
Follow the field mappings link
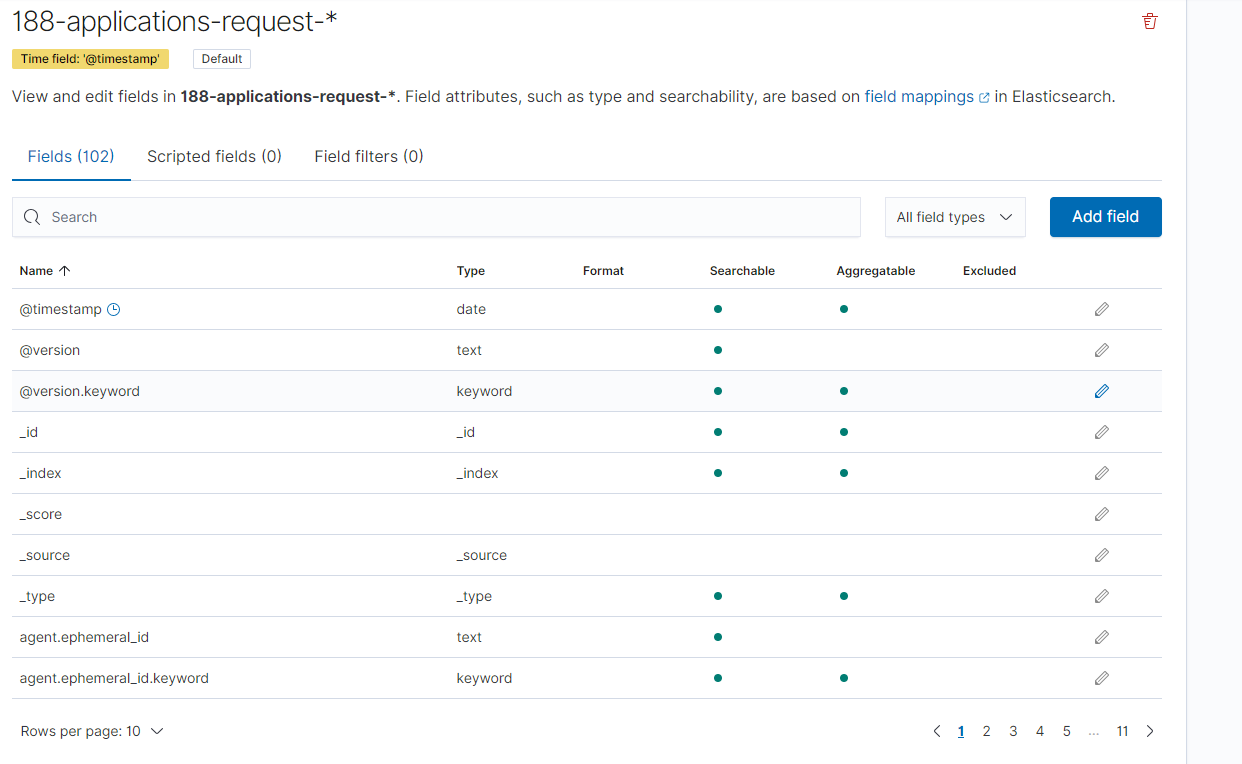(919, 97)
